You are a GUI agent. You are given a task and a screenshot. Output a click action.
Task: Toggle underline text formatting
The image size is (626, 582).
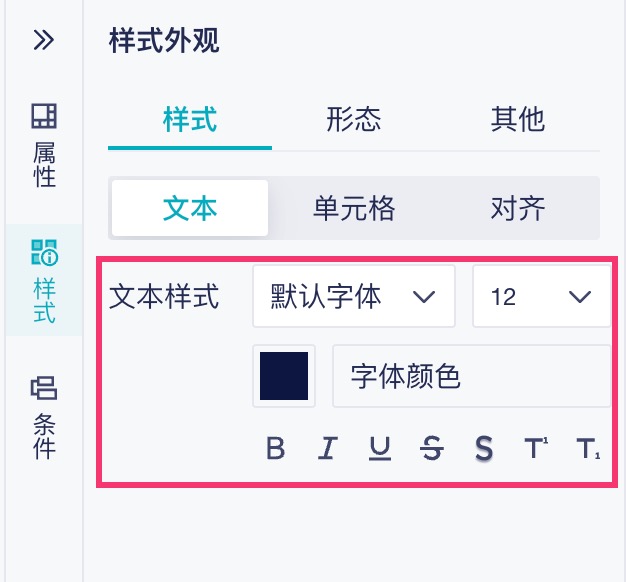(379, 449)
